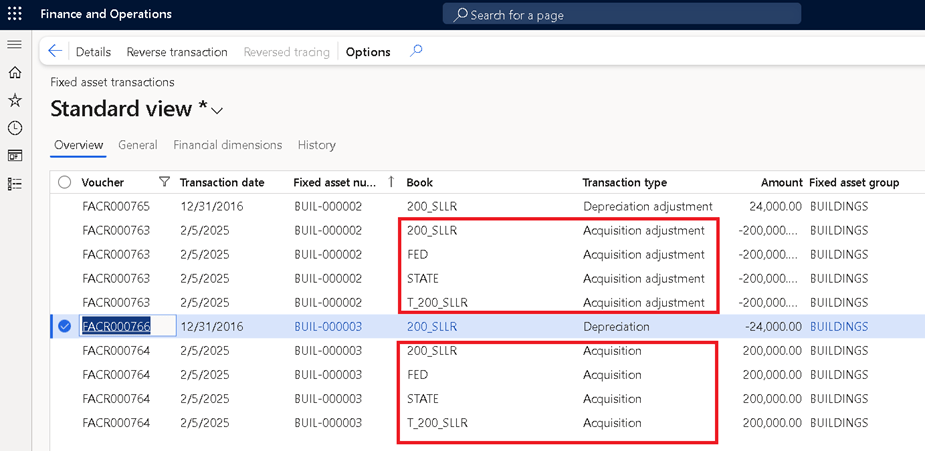Open Favorites star icon in sidebar
The height and width of the screenshot is (451, 925).
point(15,100)
